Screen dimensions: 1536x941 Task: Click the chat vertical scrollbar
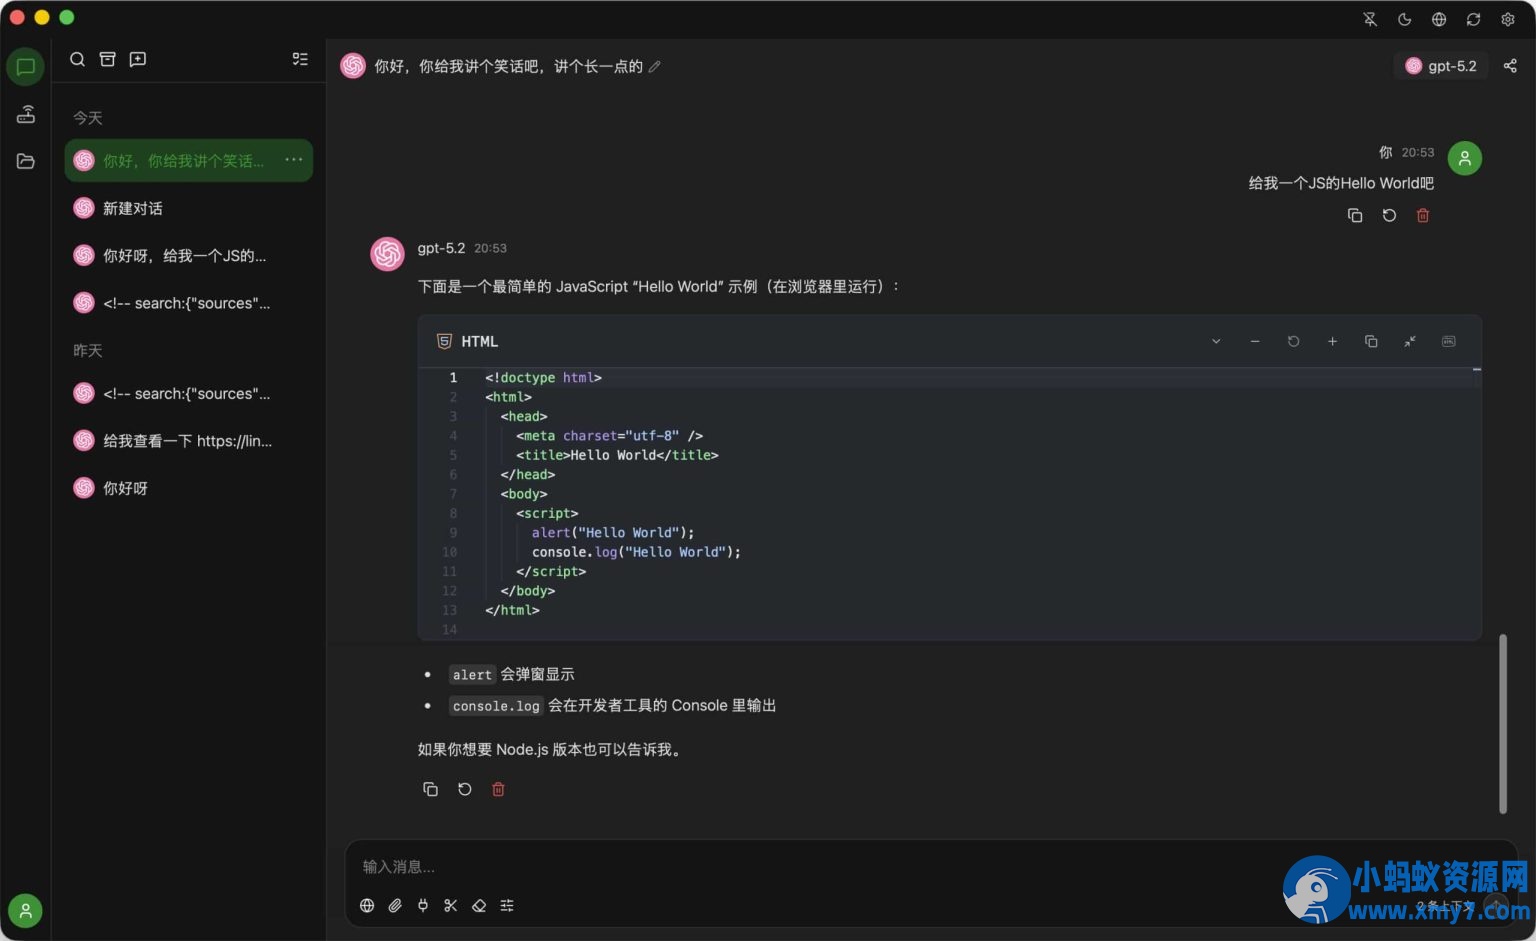point(1502,723)
